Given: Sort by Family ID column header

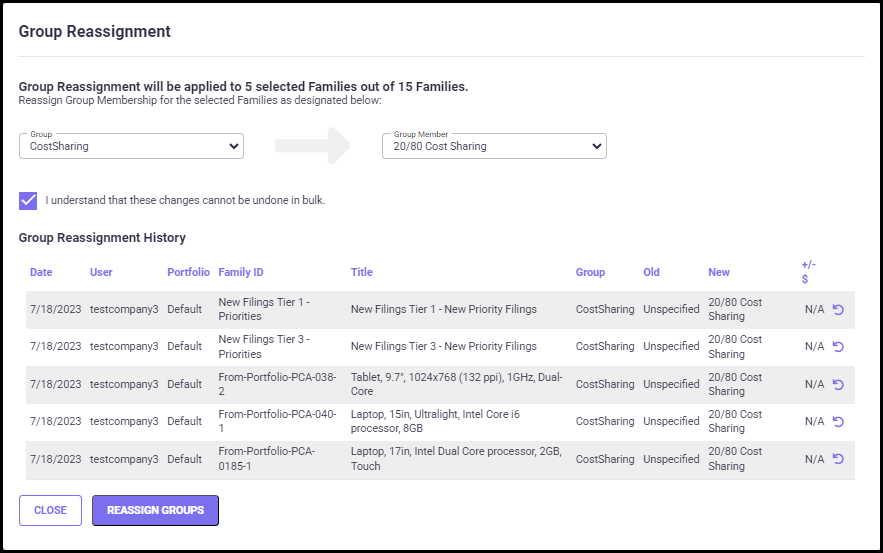Looking at the screenshot, I should click(241, 272).
